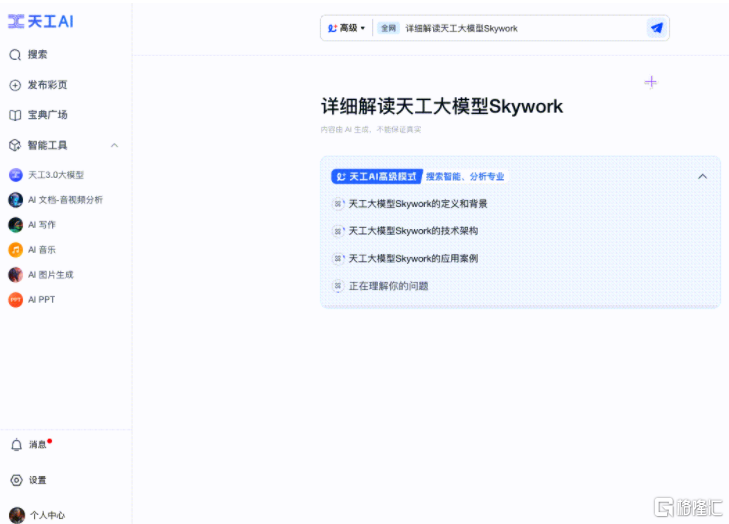The image size is (729, 524).
Task: Click the step icon beside 定义和背景
Action: [338, 204]
